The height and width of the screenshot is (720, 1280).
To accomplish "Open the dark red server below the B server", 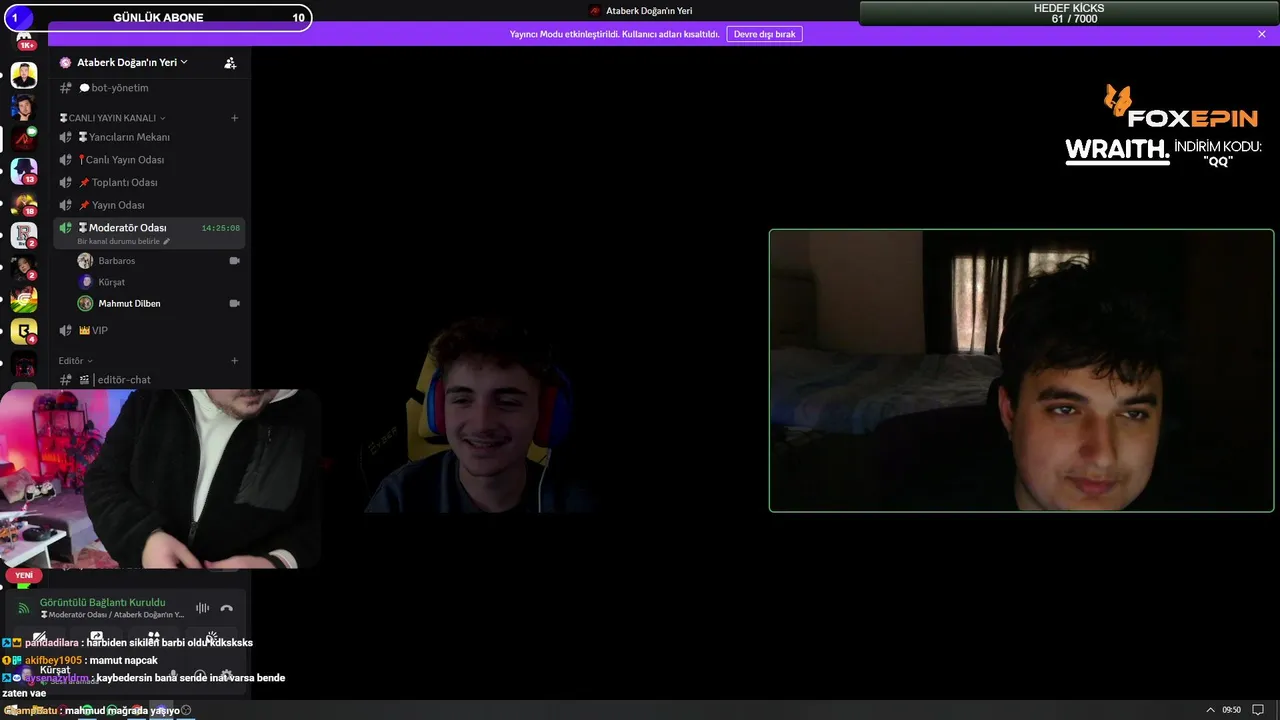I will (x=24, y=363).
